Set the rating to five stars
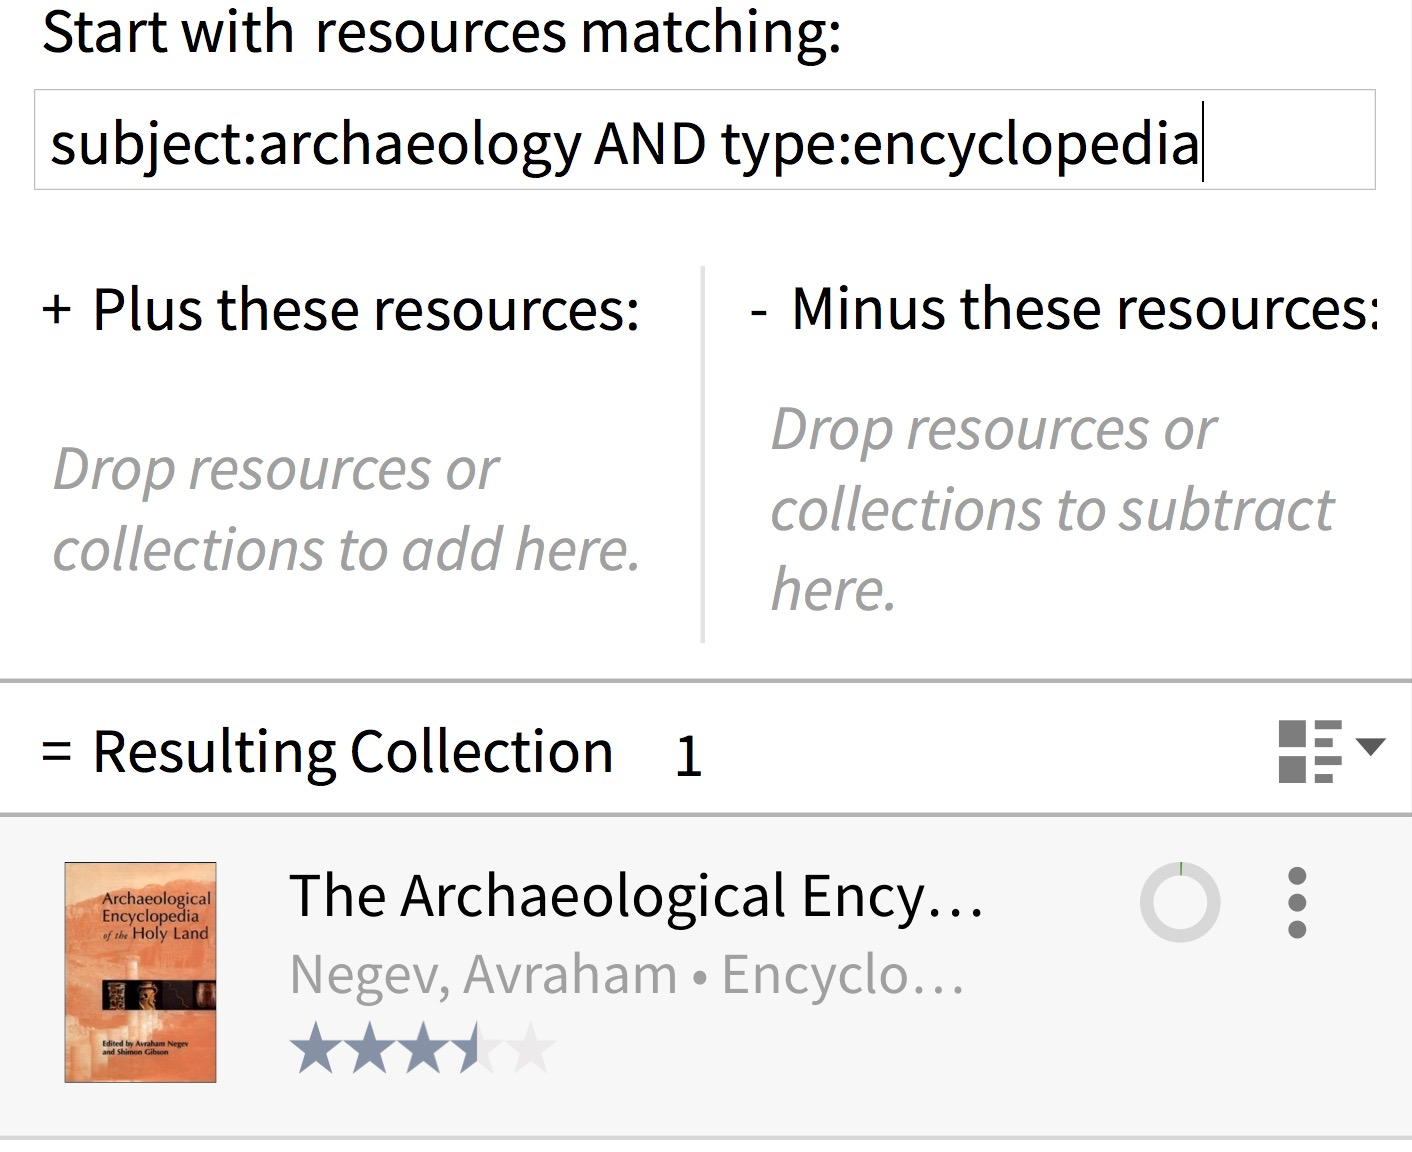 531,1048
